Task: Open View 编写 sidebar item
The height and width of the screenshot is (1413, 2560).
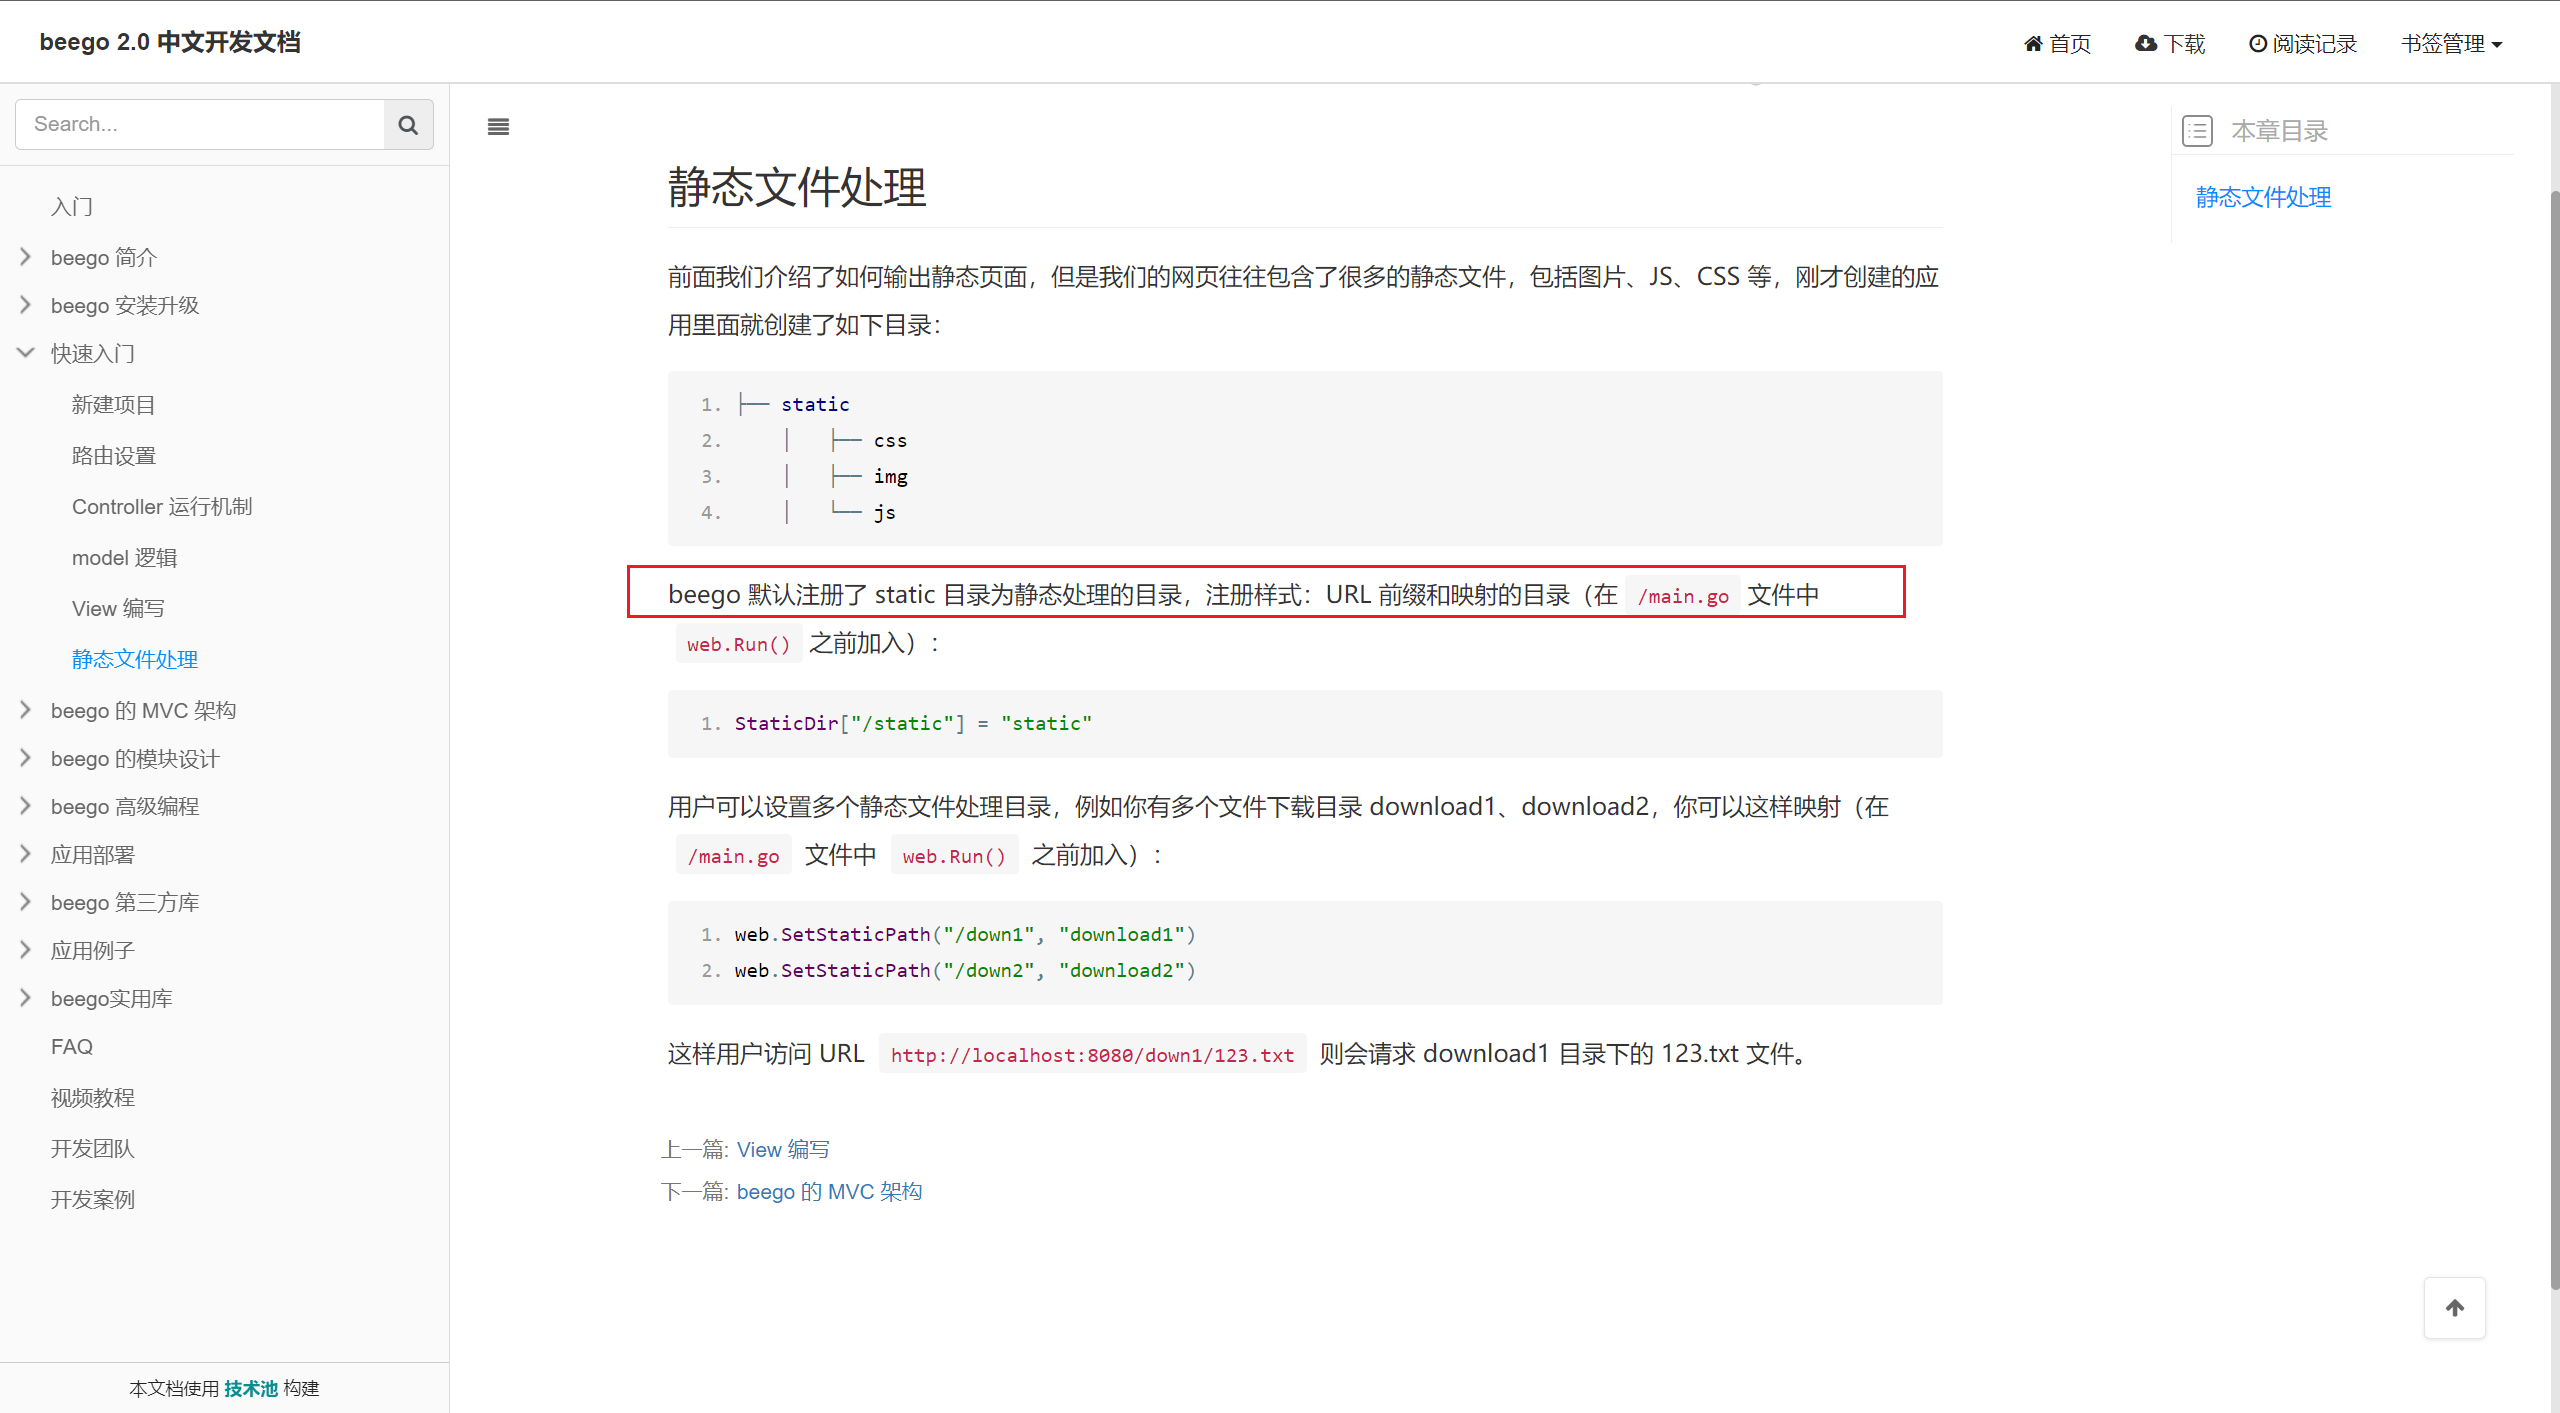Action: click(118, 609)
